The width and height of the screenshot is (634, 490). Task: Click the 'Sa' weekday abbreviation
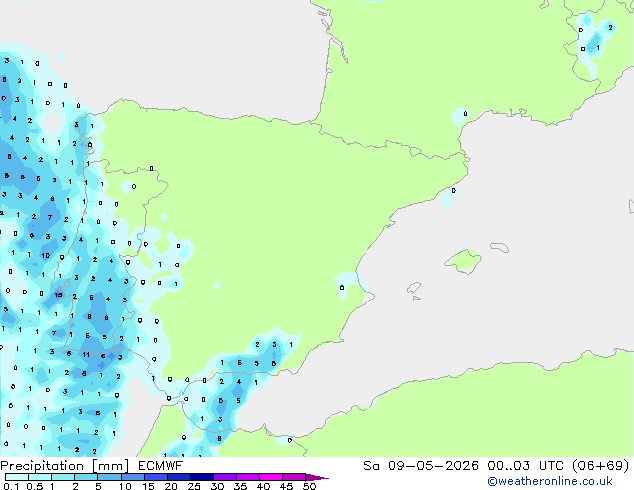(x=371, y=466)
